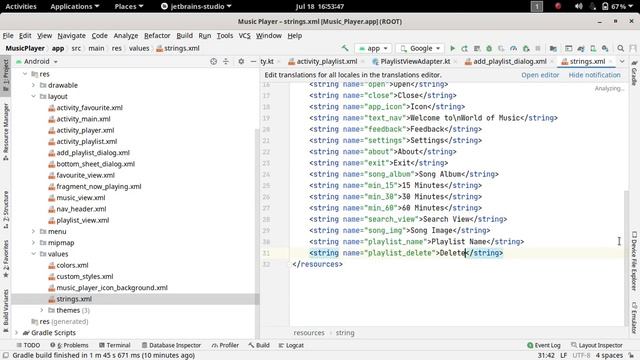Open Resource Manager side tab
This screenshot has width=640, height=360.
6,131
